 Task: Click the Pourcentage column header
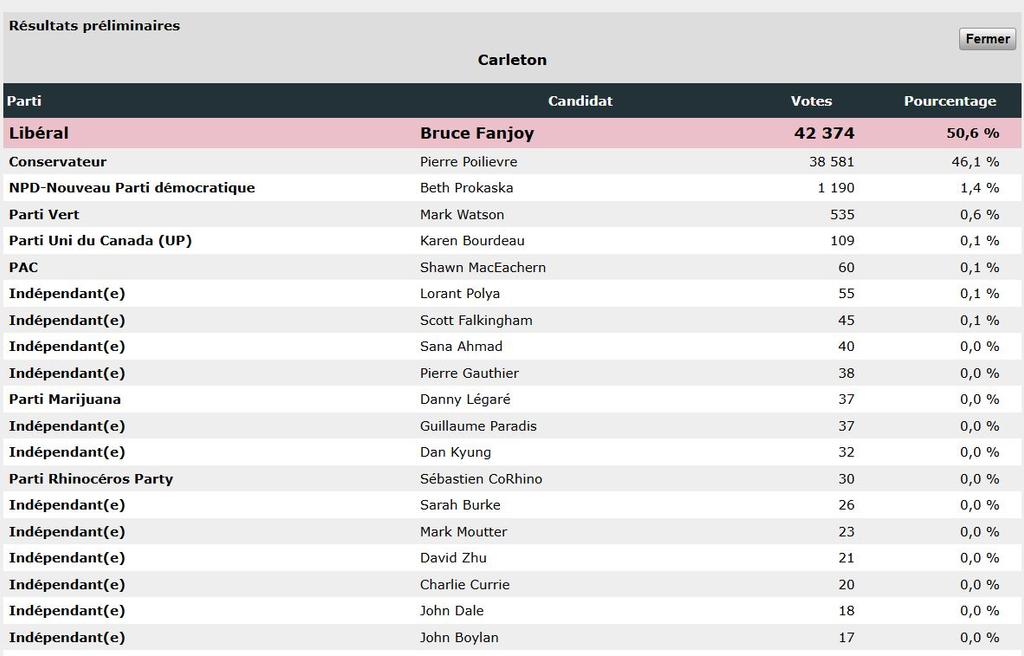coord(950,101)
